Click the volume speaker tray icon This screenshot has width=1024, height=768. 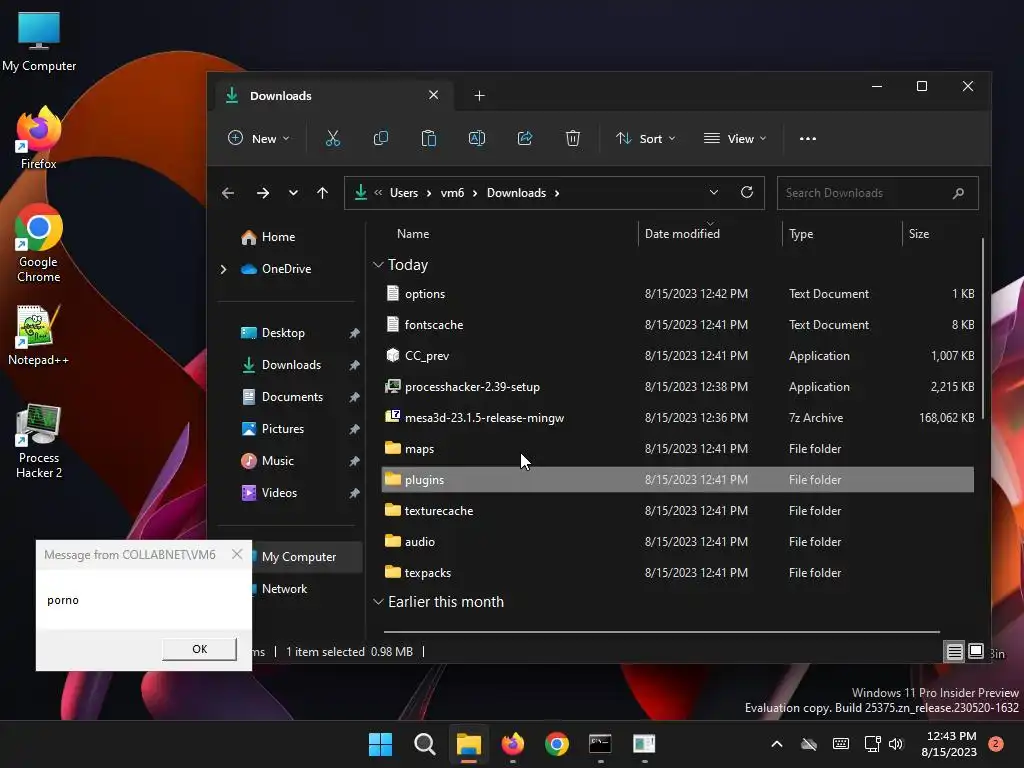896,744
